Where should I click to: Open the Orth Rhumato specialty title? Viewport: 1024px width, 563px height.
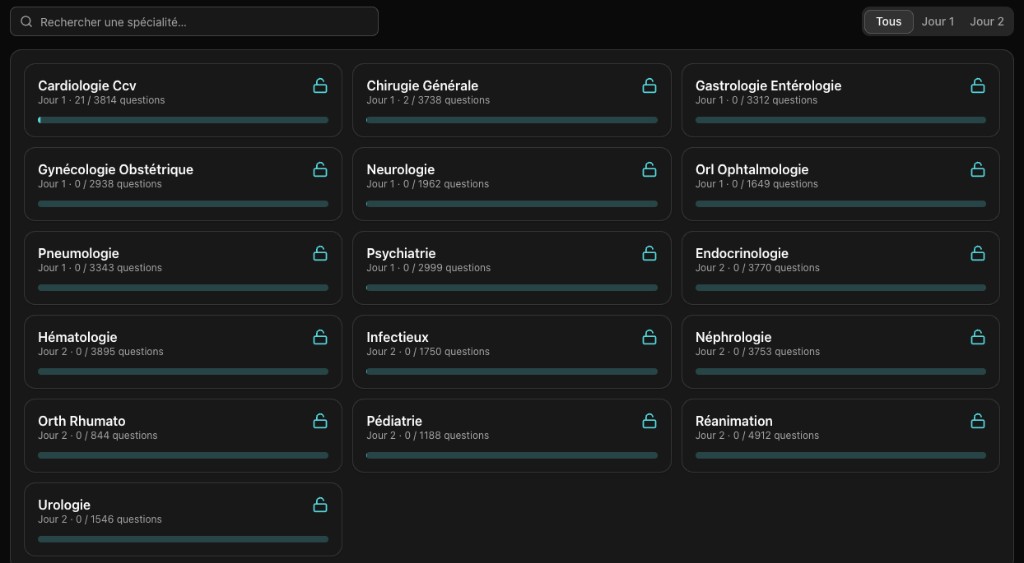[82, 421]
